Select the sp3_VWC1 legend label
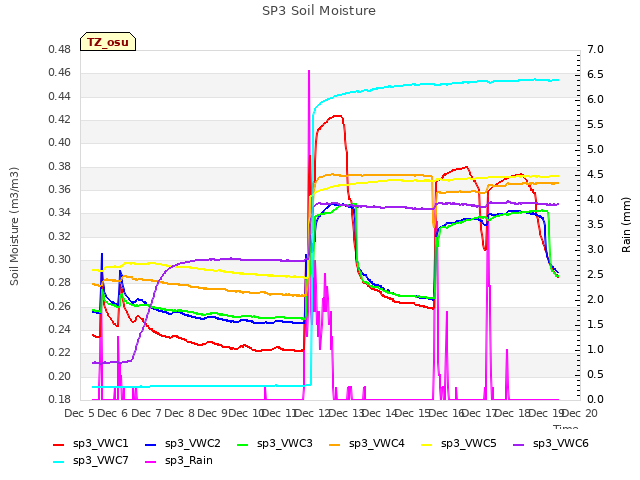 tap(100, 444)
